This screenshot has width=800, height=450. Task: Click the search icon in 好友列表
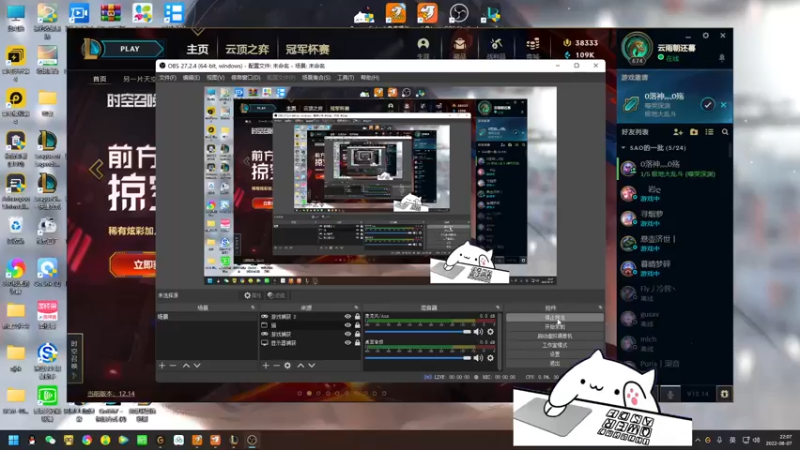pyautogui.click(x=725, y=132)
